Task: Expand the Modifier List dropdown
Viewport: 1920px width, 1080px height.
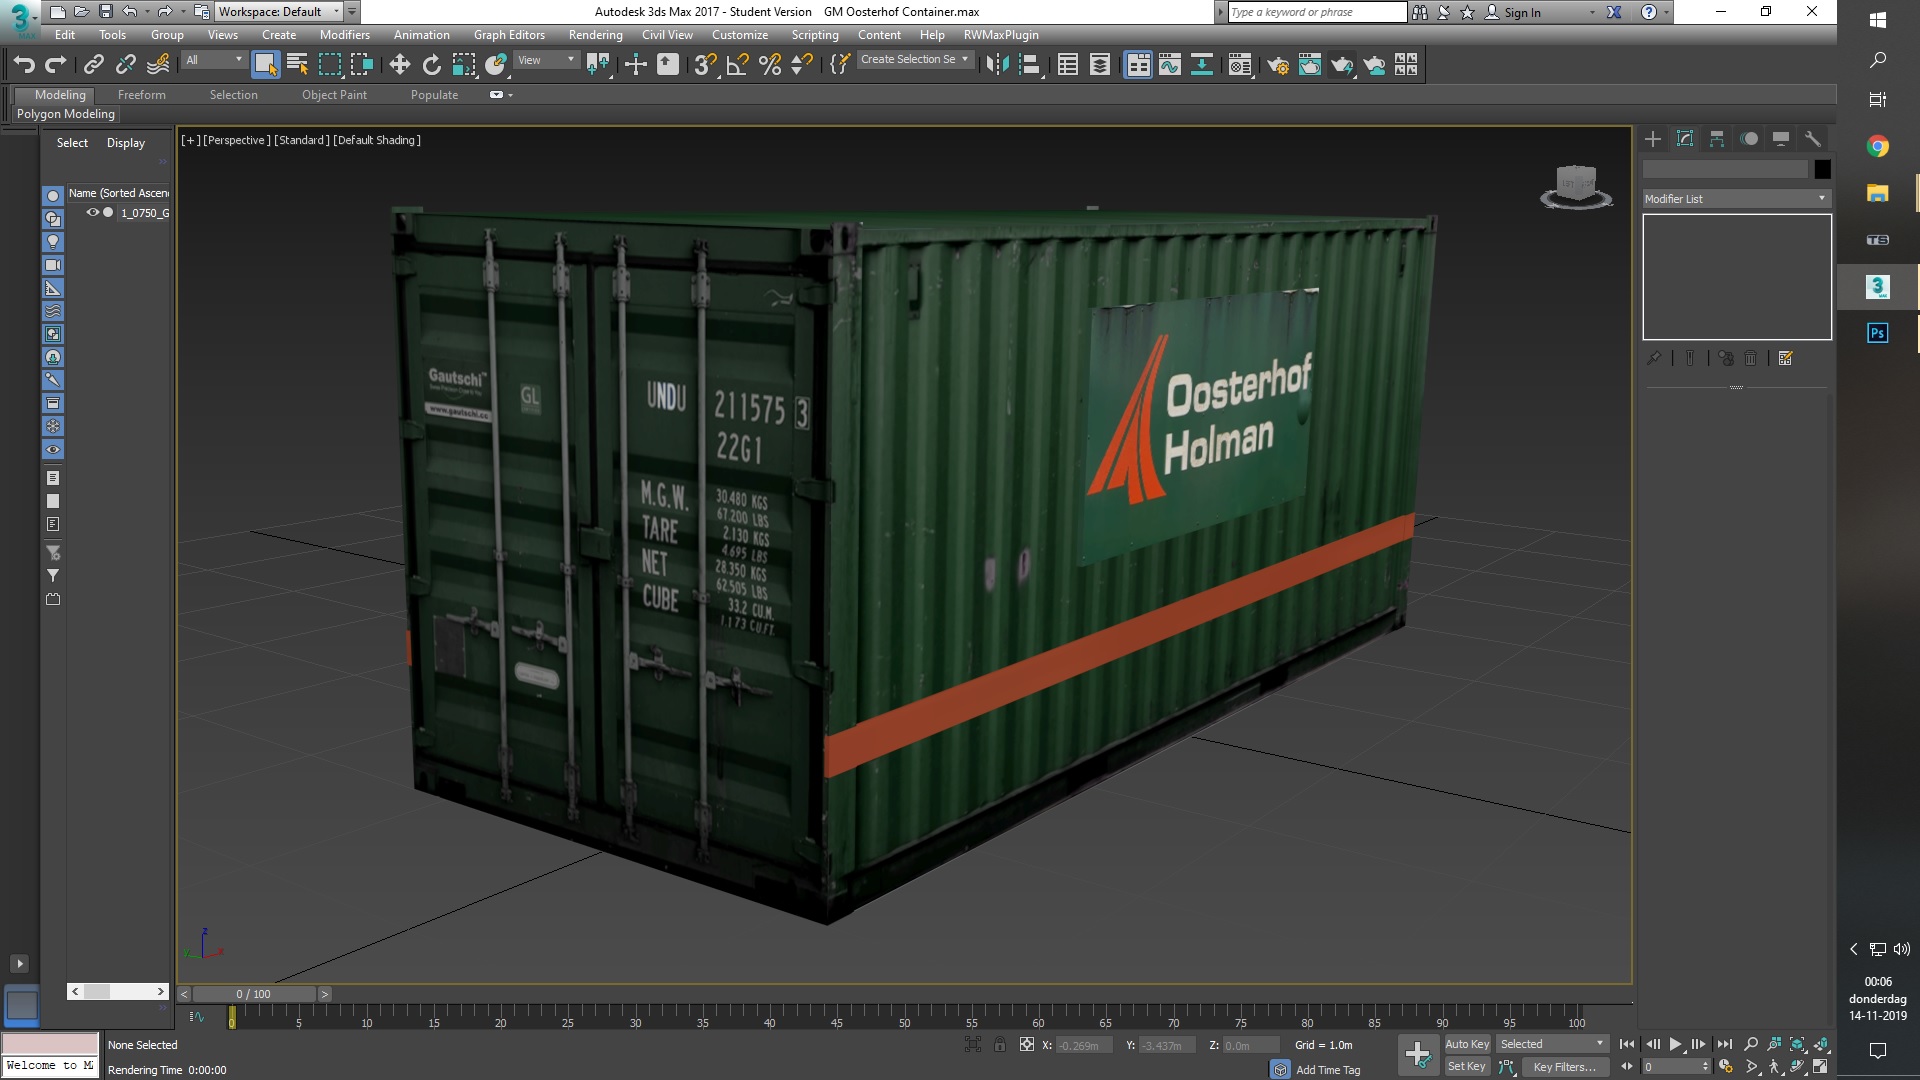Action: tap(1736, 199)
